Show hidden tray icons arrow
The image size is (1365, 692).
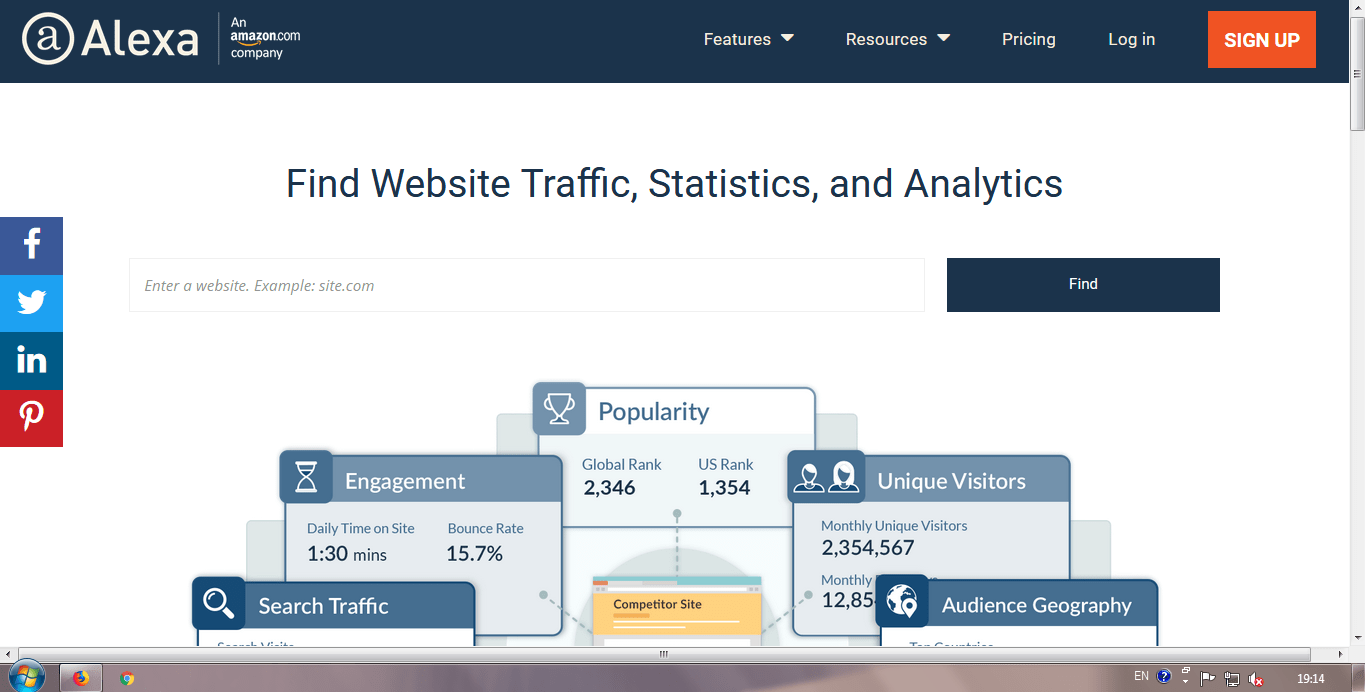[1185, 680]
